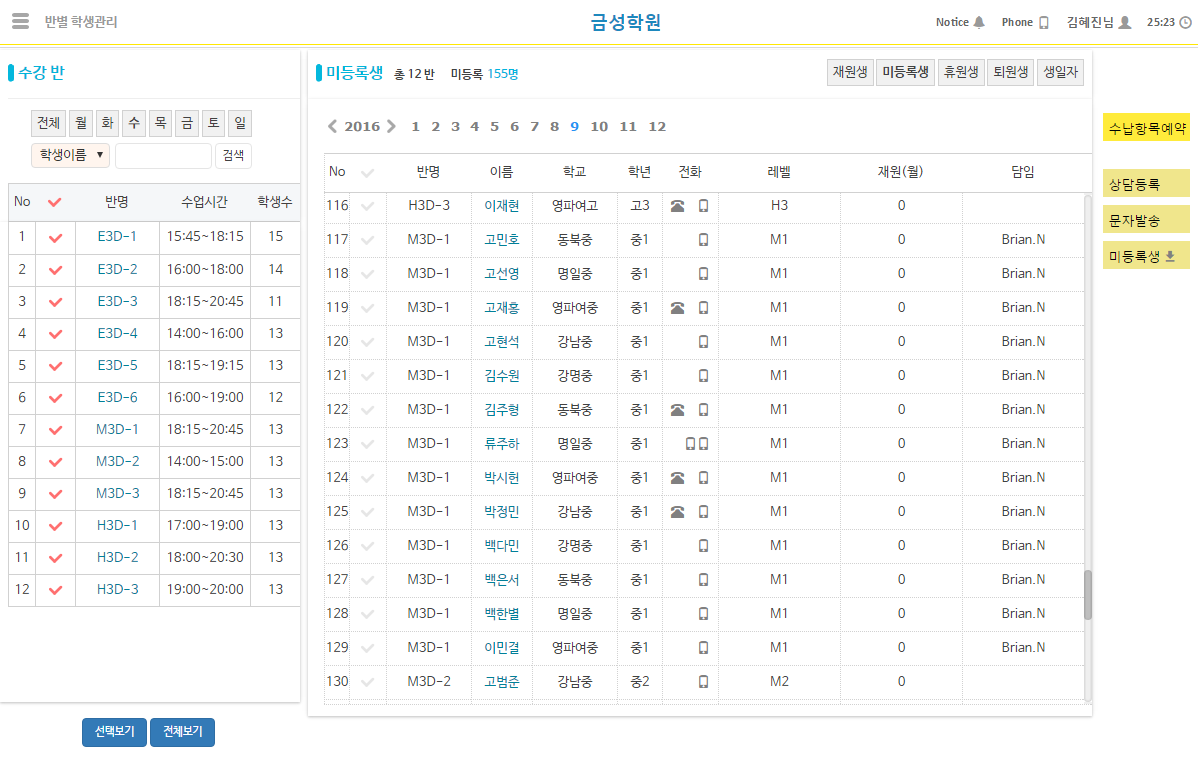Toggle the check mark for class E3D-4
Image resolution: width=1198 pixels, height=757 pixels.
(55, 334)
